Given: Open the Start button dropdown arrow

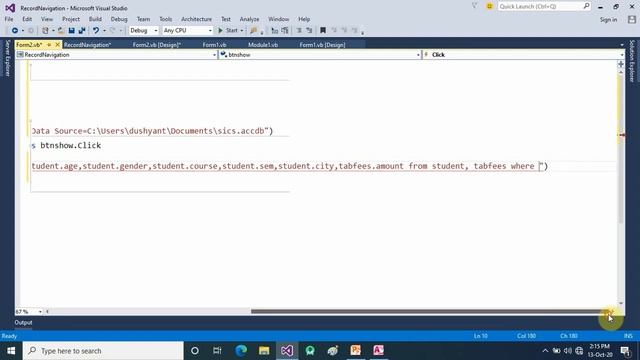Looking at the screenshot, I should (242, 31).
